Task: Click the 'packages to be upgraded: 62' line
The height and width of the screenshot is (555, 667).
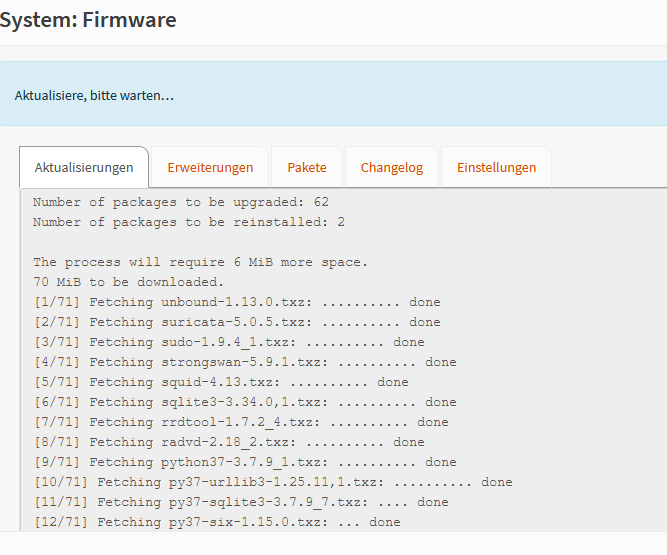Action: pos(181,202)
